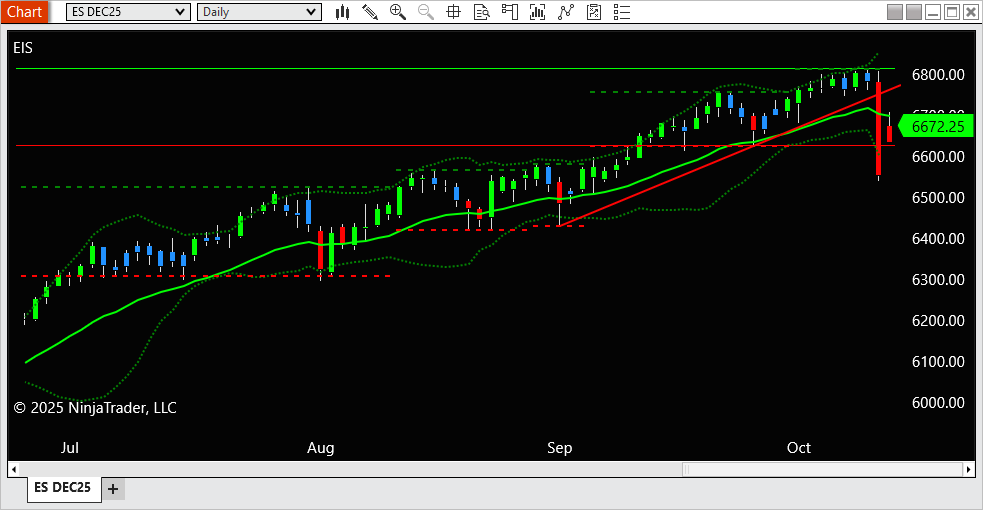Open the bar type candlestick icon
983x510 pixels.
tap(342, 12)
